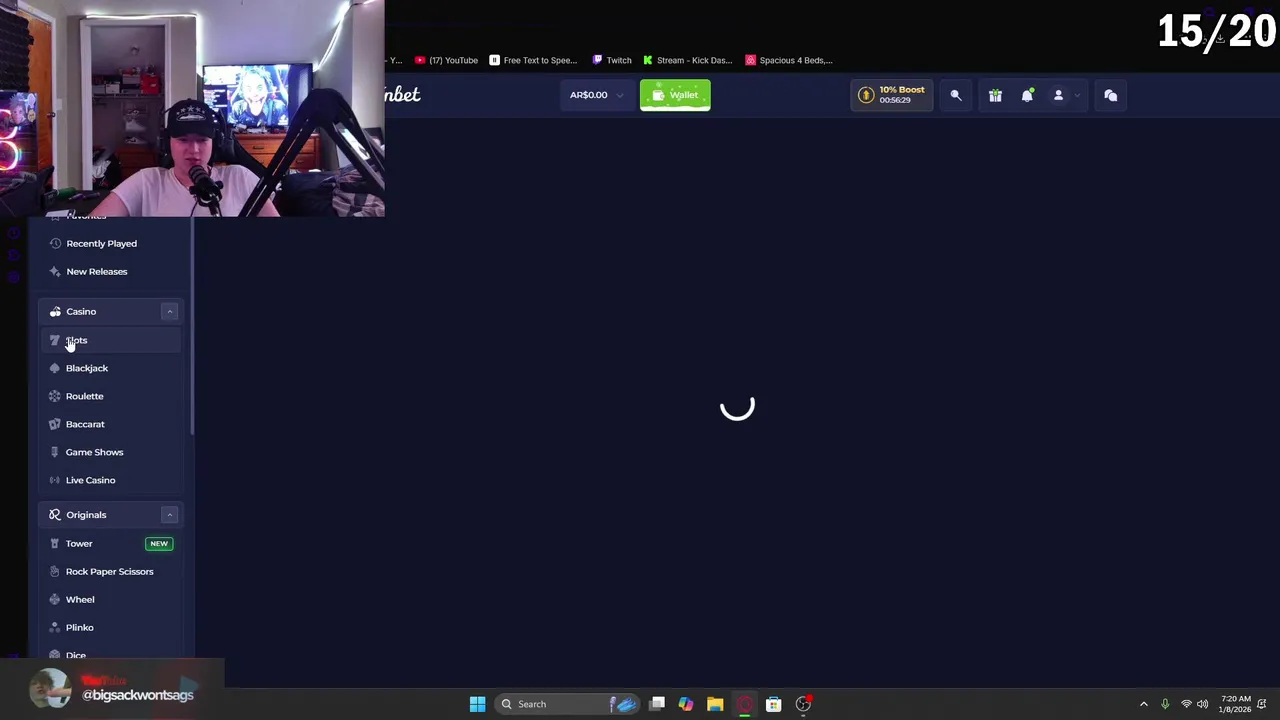Open the notifications bell
Screen dimensions: 1280x720
1027,95
